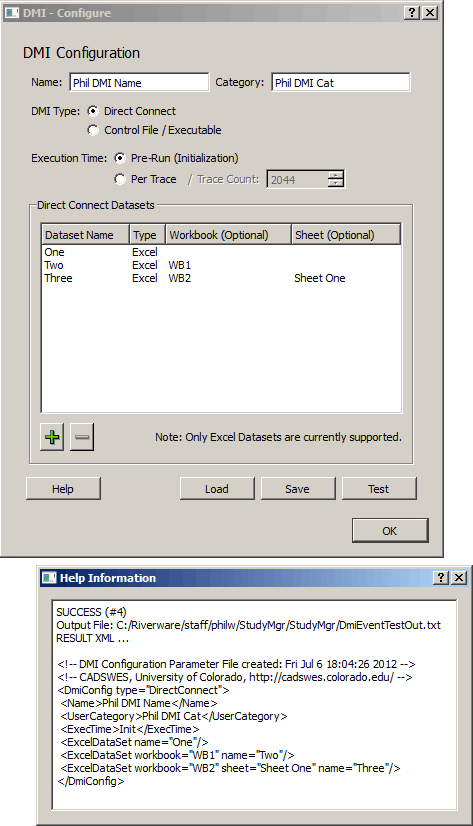This screenshot has width=473, height=826.
Task: Sort by the Dataset Name column header
Action: click(x=86, y=235)
